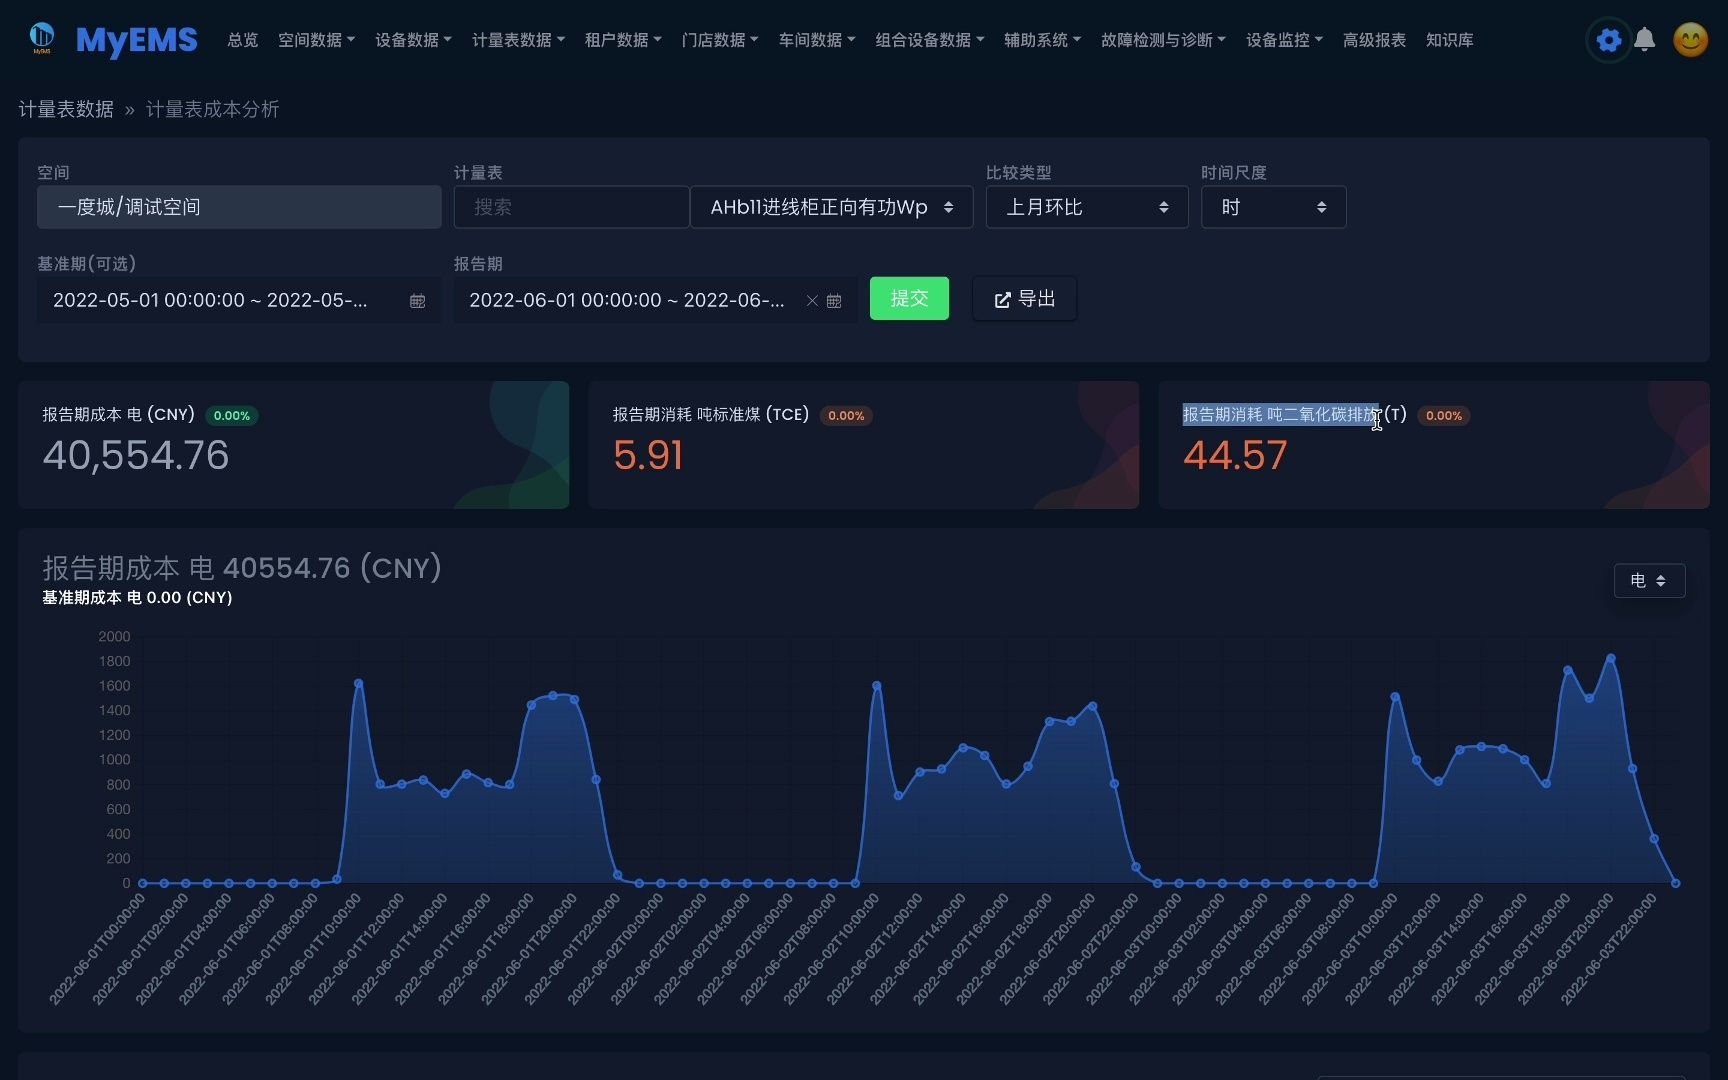Click 1000 label on chart y-axis

114,760
